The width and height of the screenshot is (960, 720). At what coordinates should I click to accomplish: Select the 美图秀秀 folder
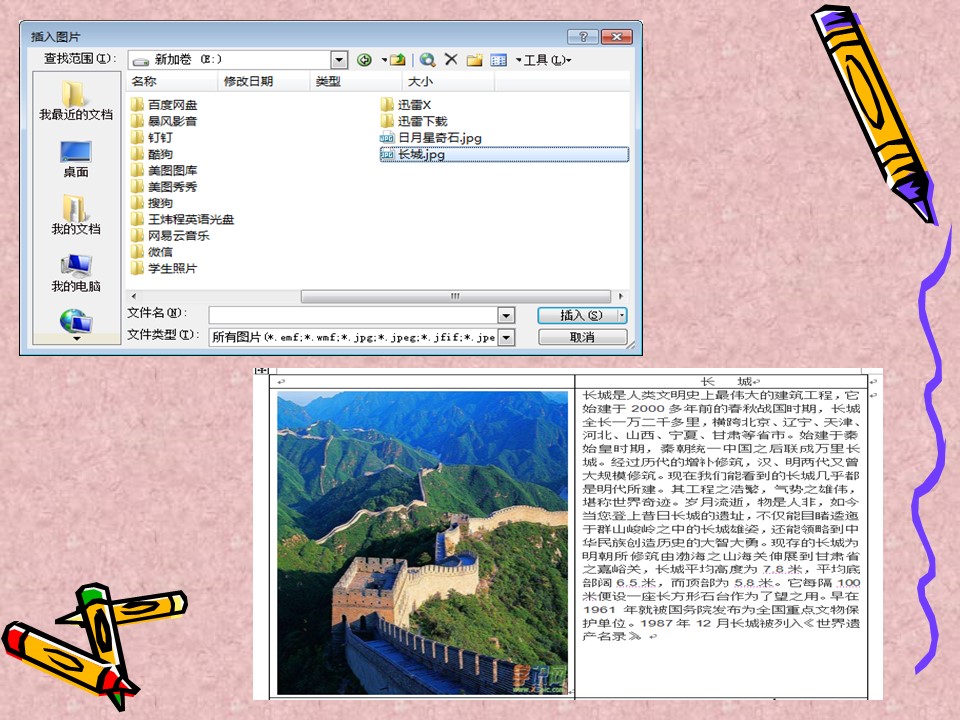coord(164,187)
